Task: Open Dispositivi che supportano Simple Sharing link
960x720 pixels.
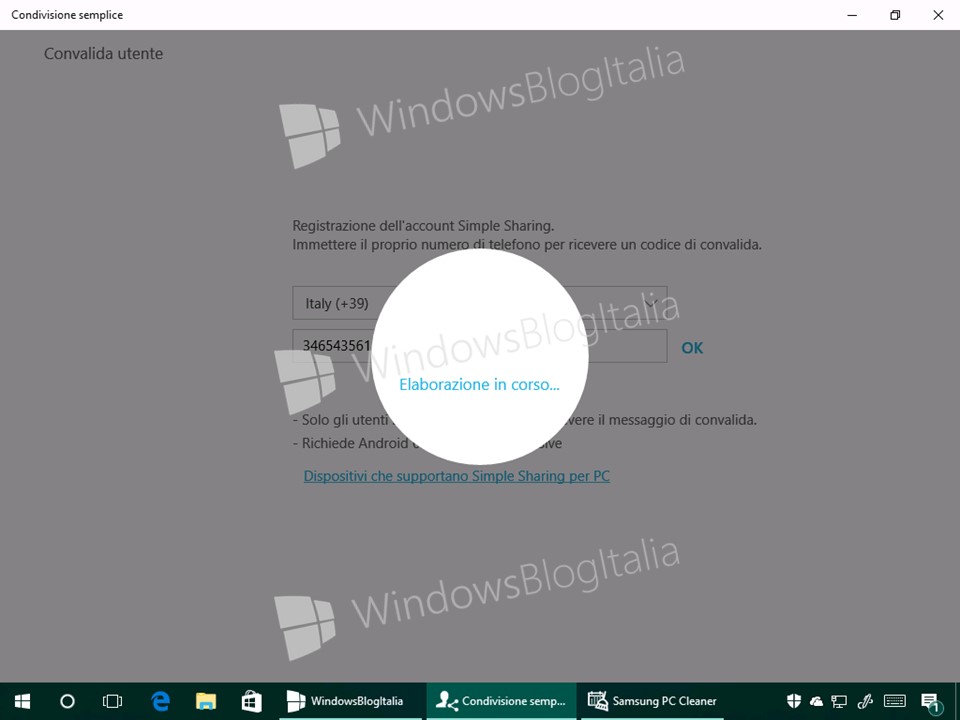Action: pyautogui.click(x=457, y=476)
